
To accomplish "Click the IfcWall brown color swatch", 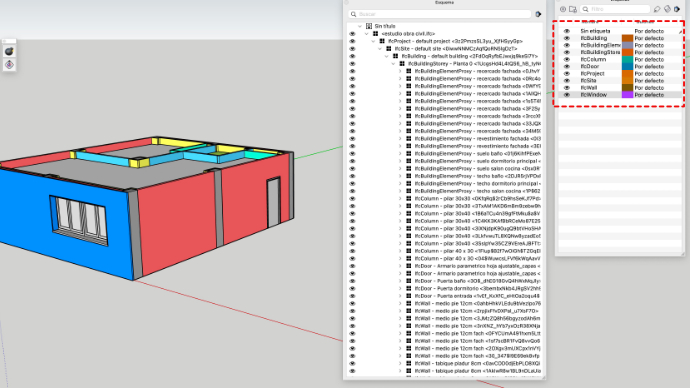I will 627,88.
